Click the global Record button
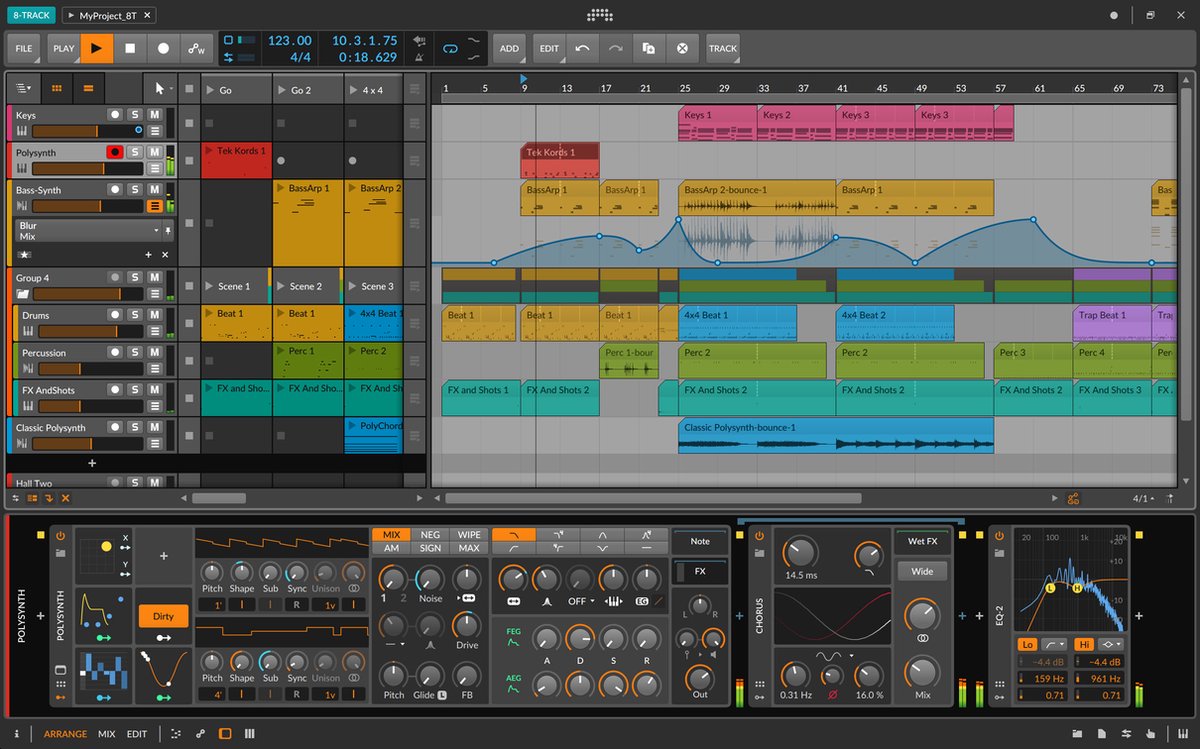This screenshot has width=1200, height=749. coord(163,48)
